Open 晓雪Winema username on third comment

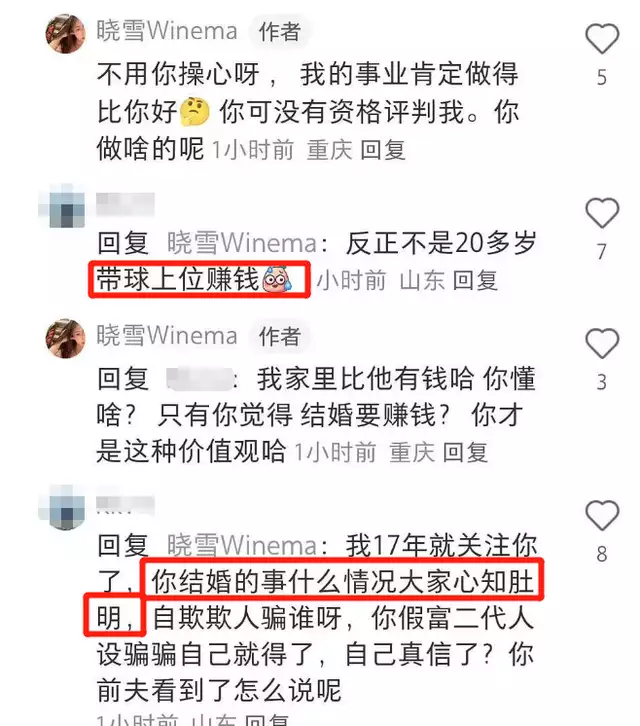pyautogui.click(x=167, y=336)
